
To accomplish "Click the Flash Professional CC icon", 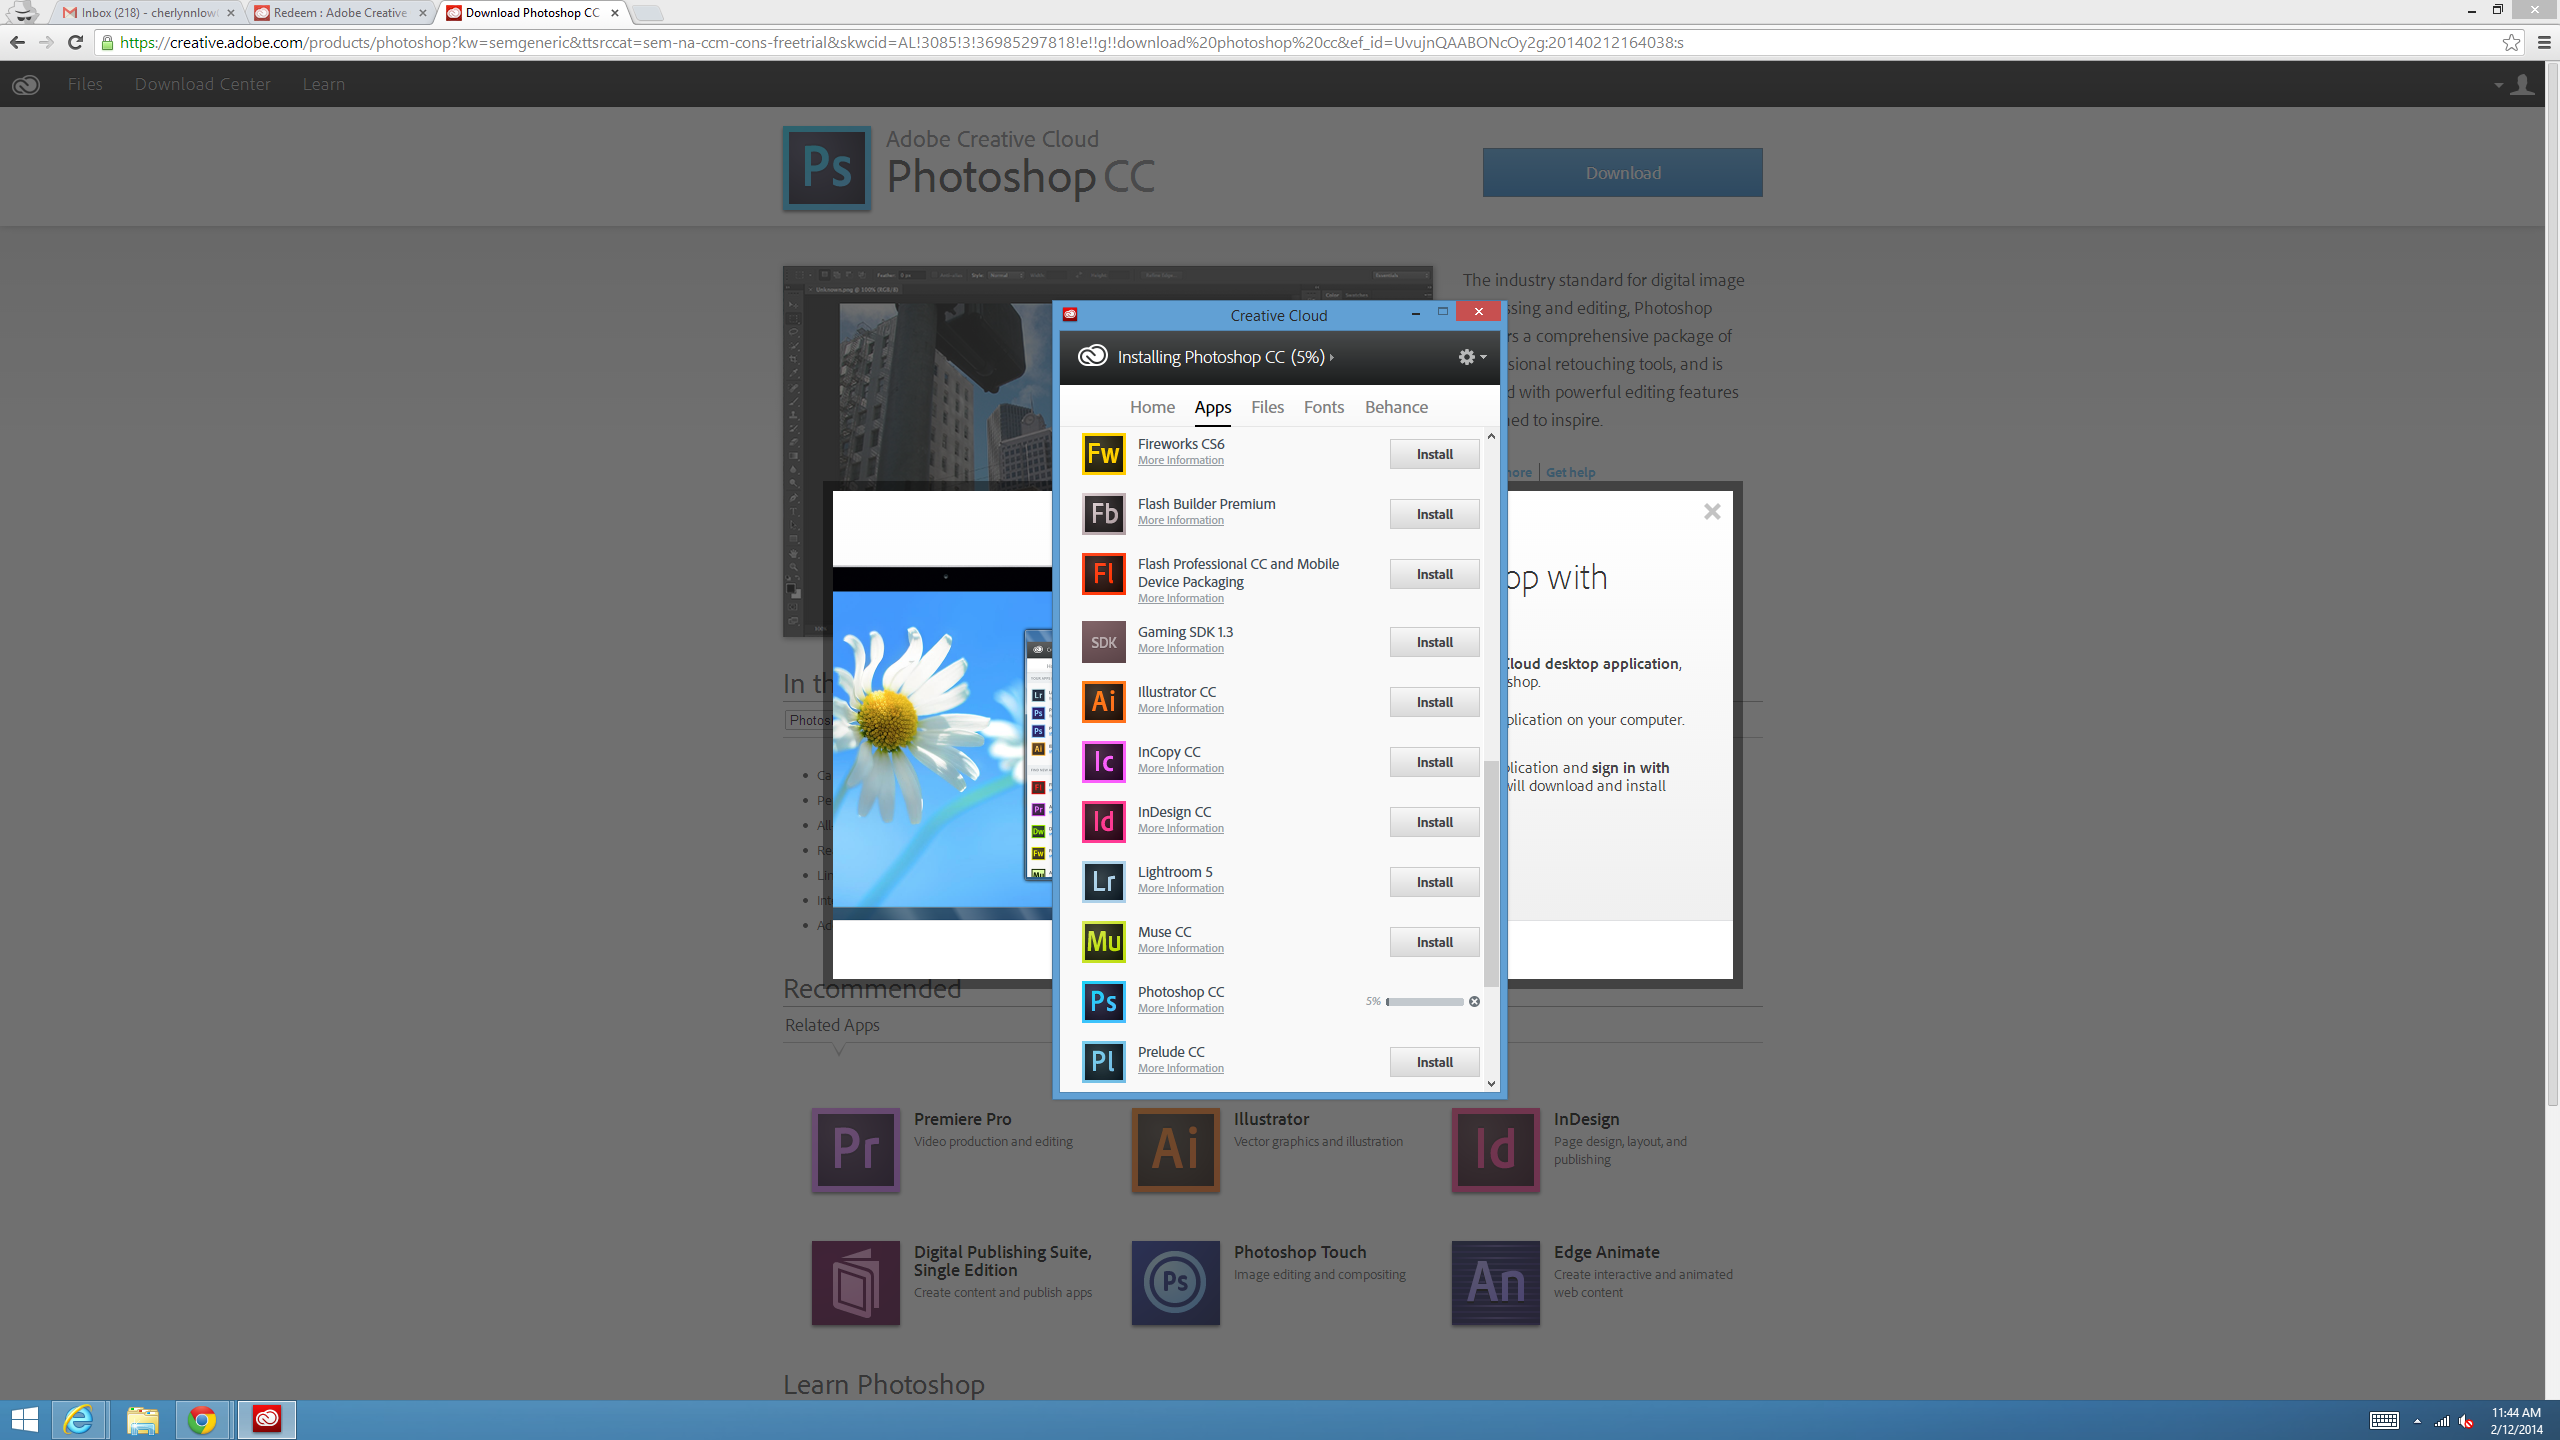I will coord(1102,573).
